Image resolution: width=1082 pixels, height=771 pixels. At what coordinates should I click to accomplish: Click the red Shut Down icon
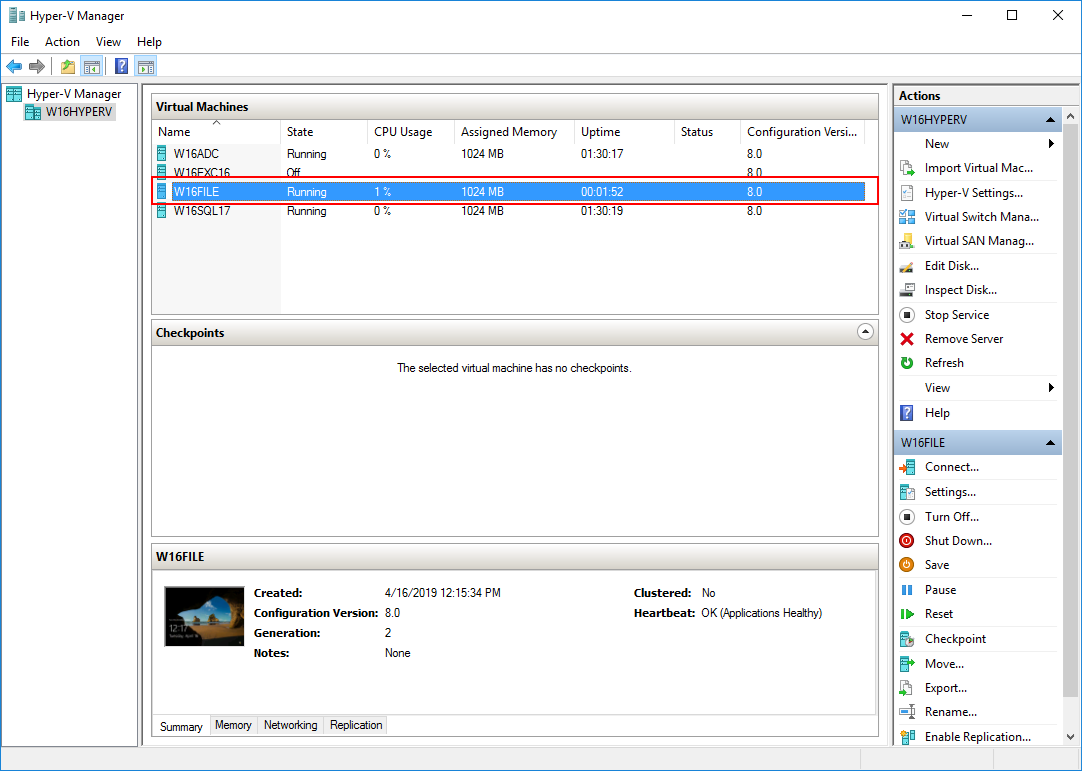[907, 540]
